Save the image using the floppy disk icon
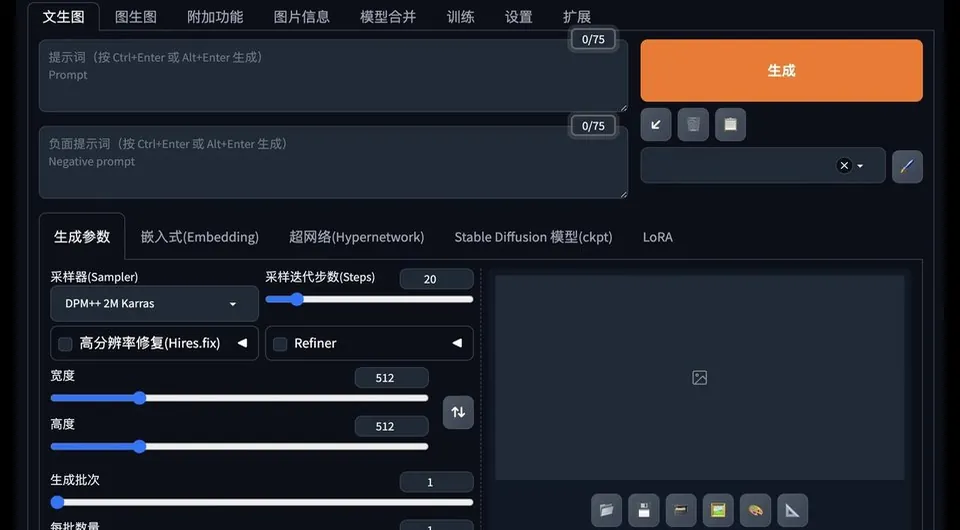Screen dimensions: 960x530 pos(643,510)
